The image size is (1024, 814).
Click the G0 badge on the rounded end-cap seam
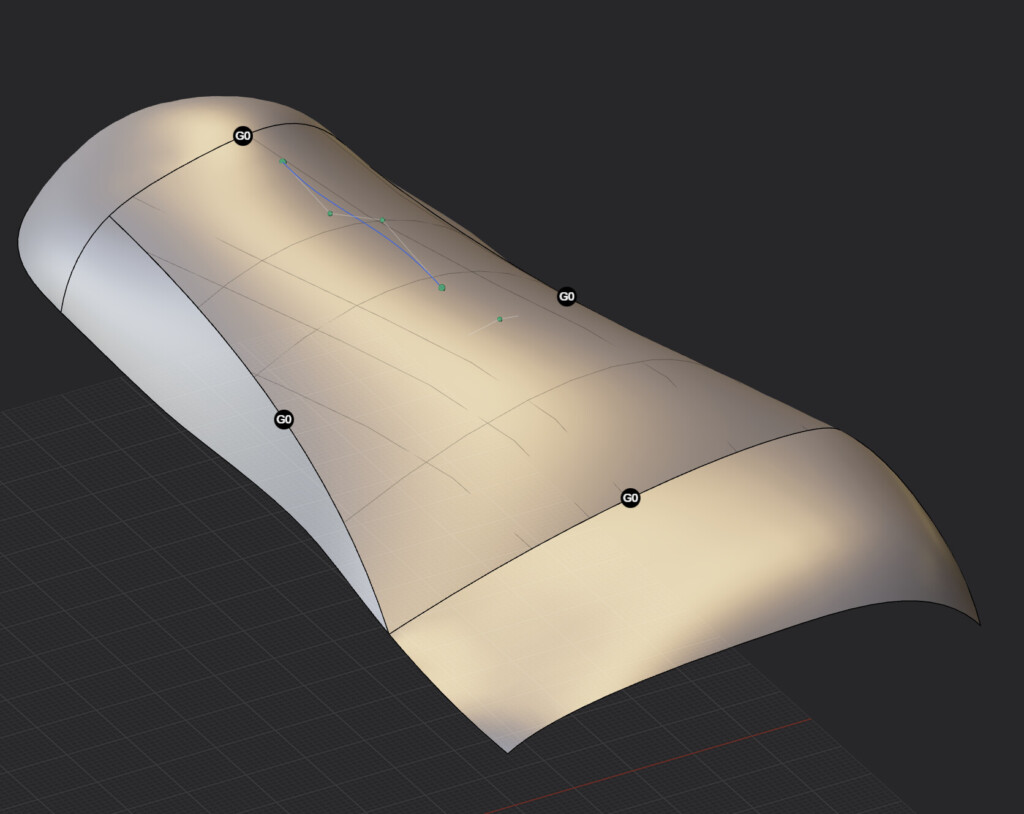(x=243, y=136)
